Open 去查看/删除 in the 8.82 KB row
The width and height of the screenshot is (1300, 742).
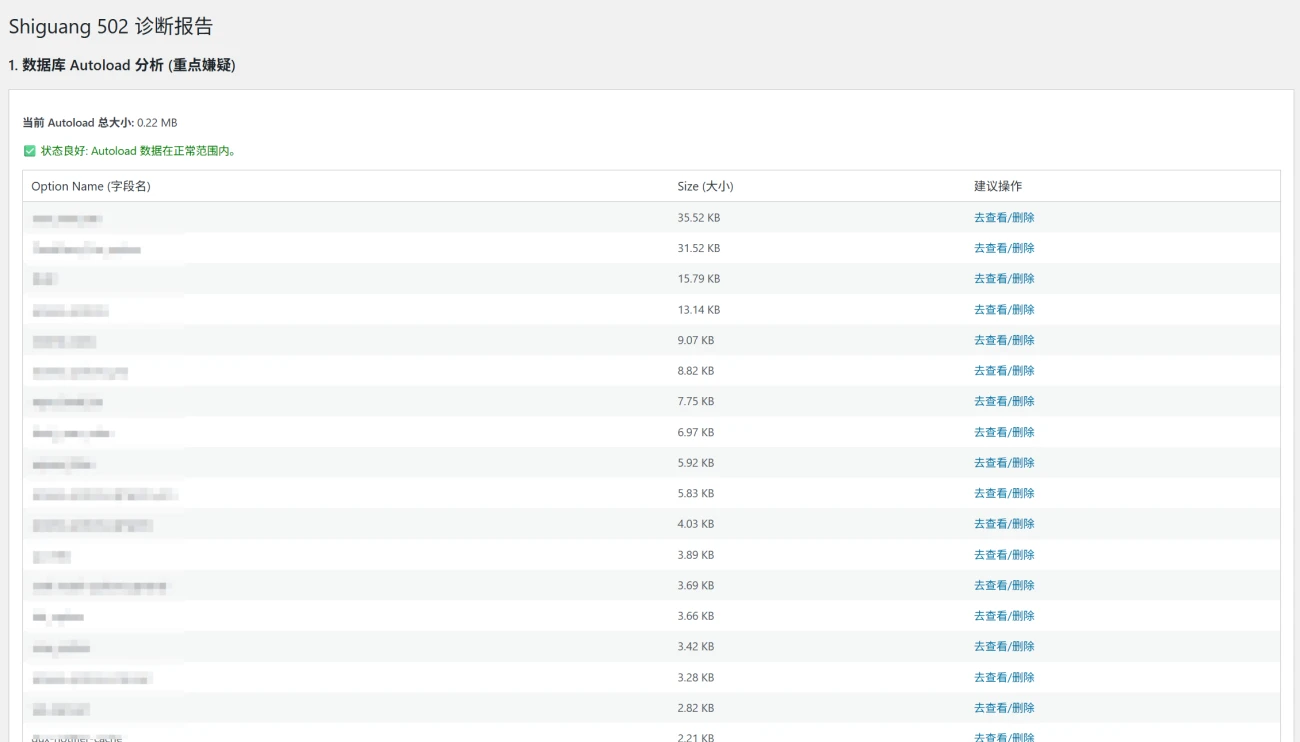point(1004,371)
